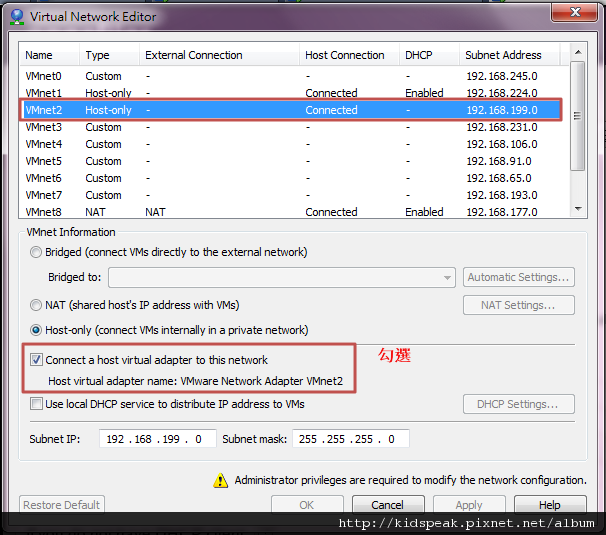Image resolution: width=606 pixels, height=535 pixels.
Task: Select the VMnet3 row
Action: click(x=292, y=127)
